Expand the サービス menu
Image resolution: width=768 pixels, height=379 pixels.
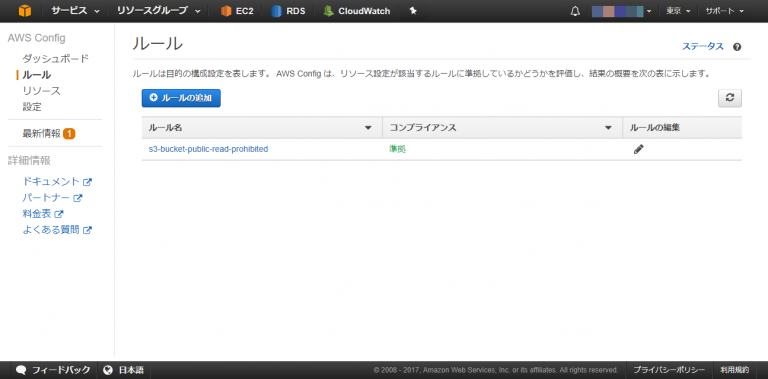75,11
